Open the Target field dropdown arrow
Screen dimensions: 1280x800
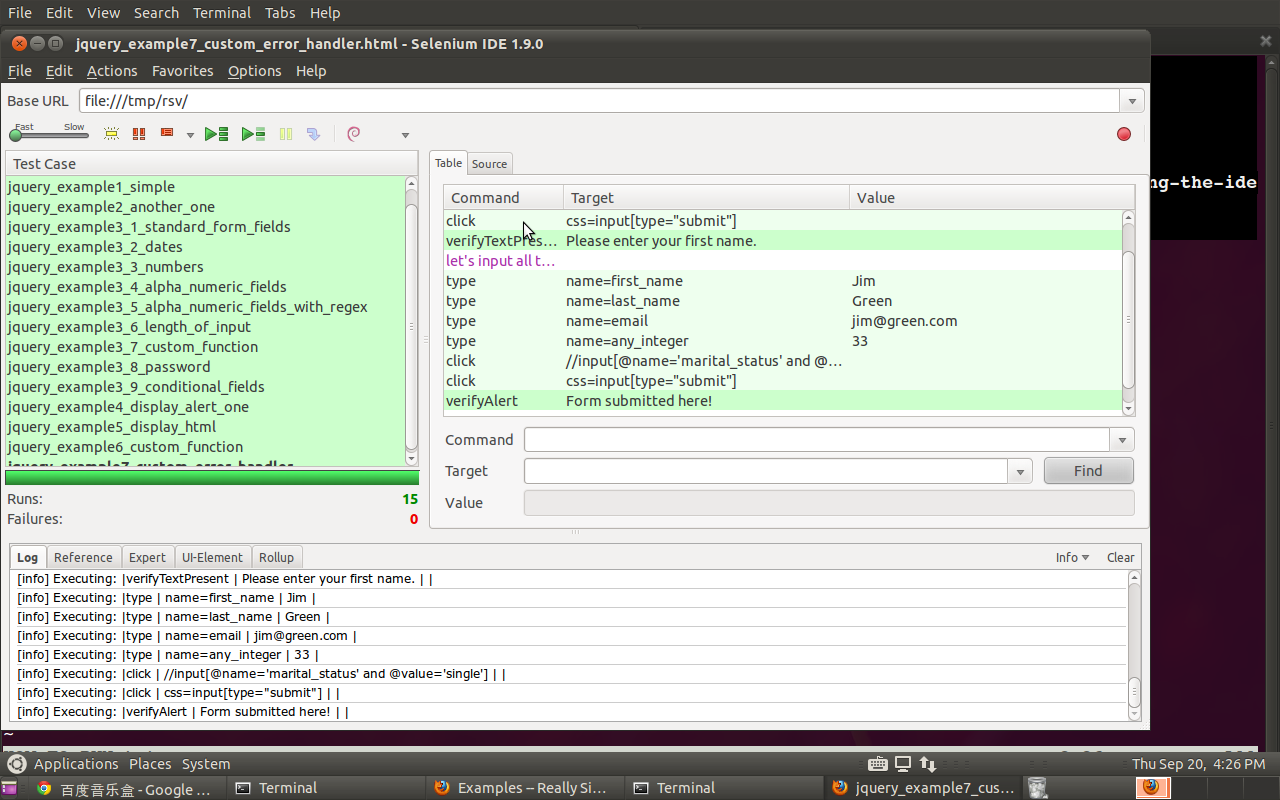point(1019,471)
